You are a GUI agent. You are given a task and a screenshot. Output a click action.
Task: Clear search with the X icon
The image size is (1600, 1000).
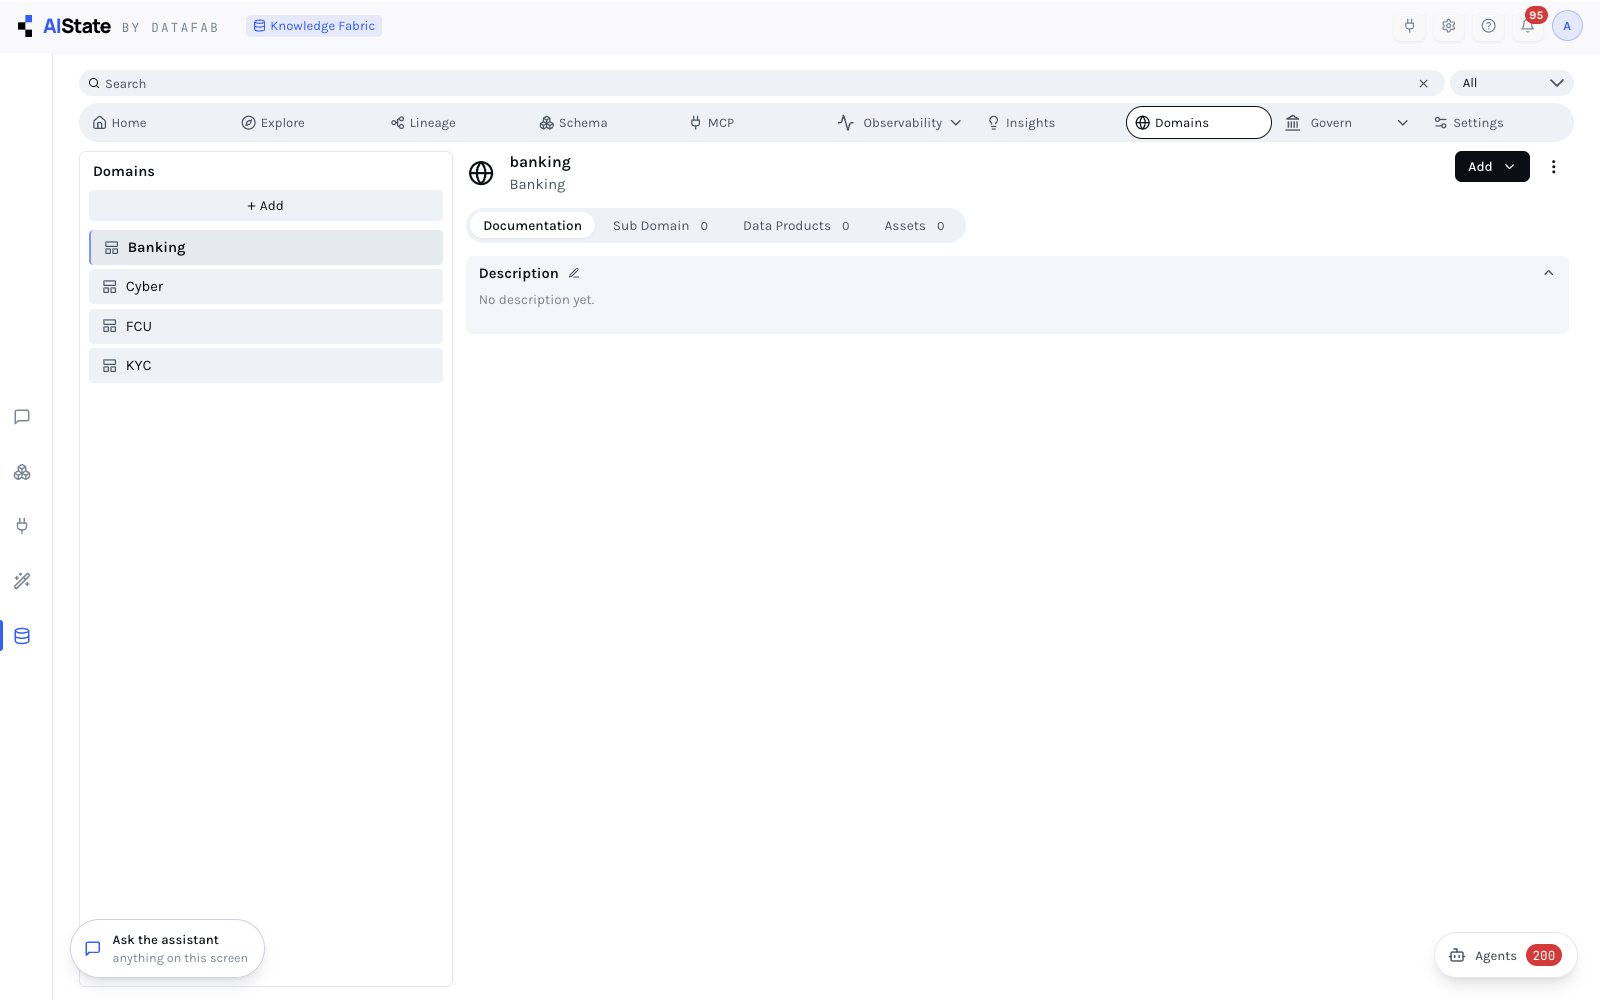[1423, 84]
